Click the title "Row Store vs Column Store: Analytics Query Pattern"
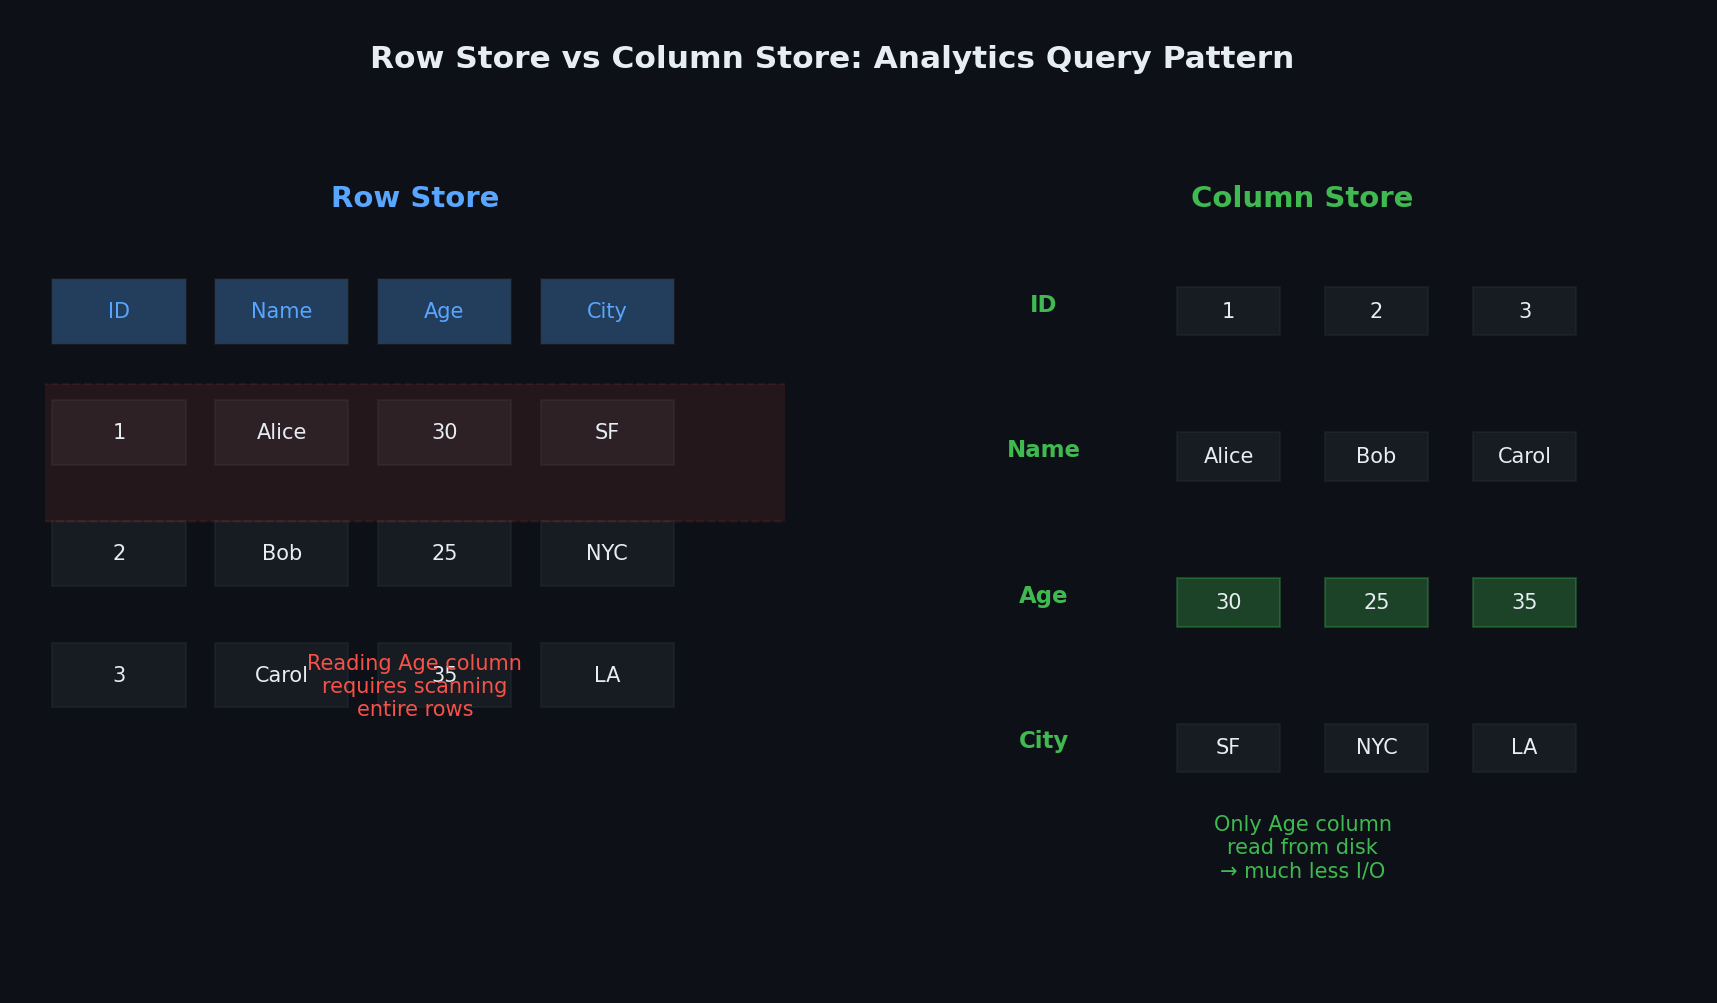This screenshot has height=1003, width=1717. coord(832,58)
